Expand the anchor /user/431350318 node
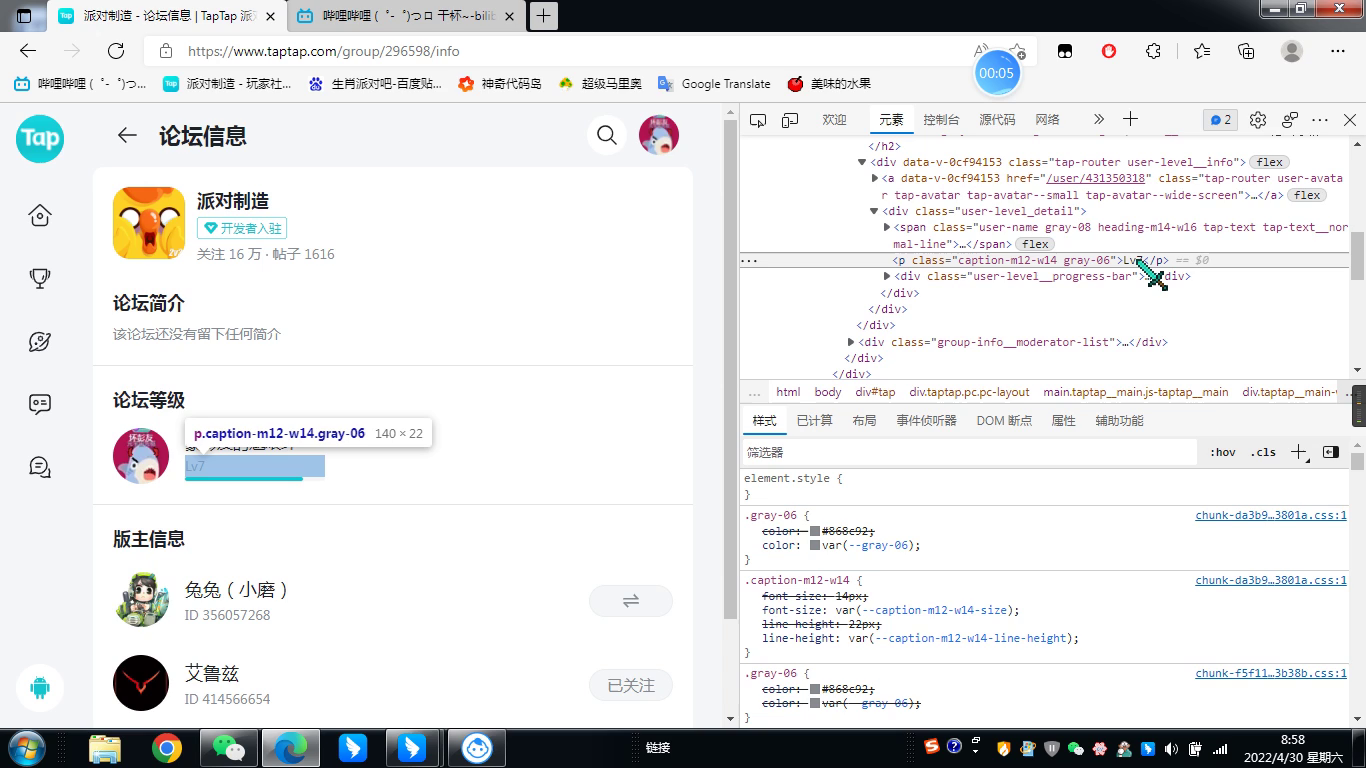Image resolution: width=1366 pixels, height=768 pixels. click(875, 178)
